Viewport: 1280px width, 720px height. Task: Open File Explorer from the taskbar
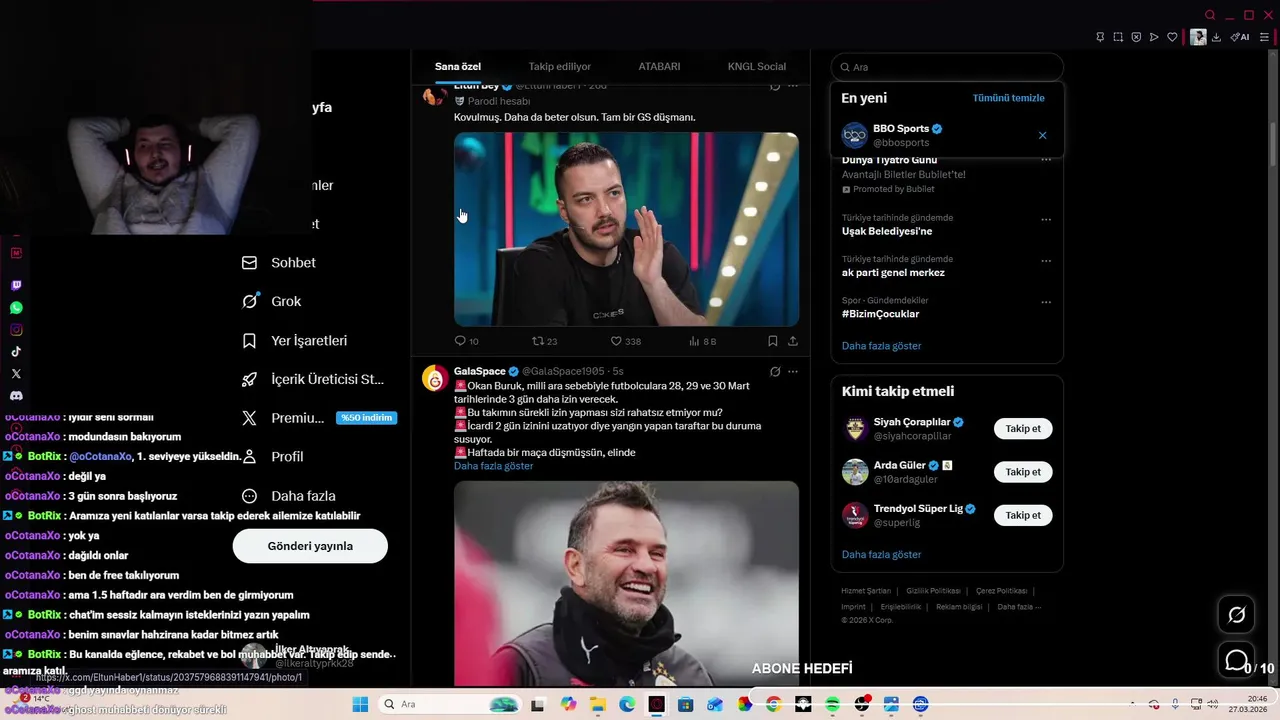tap(597, 704)
